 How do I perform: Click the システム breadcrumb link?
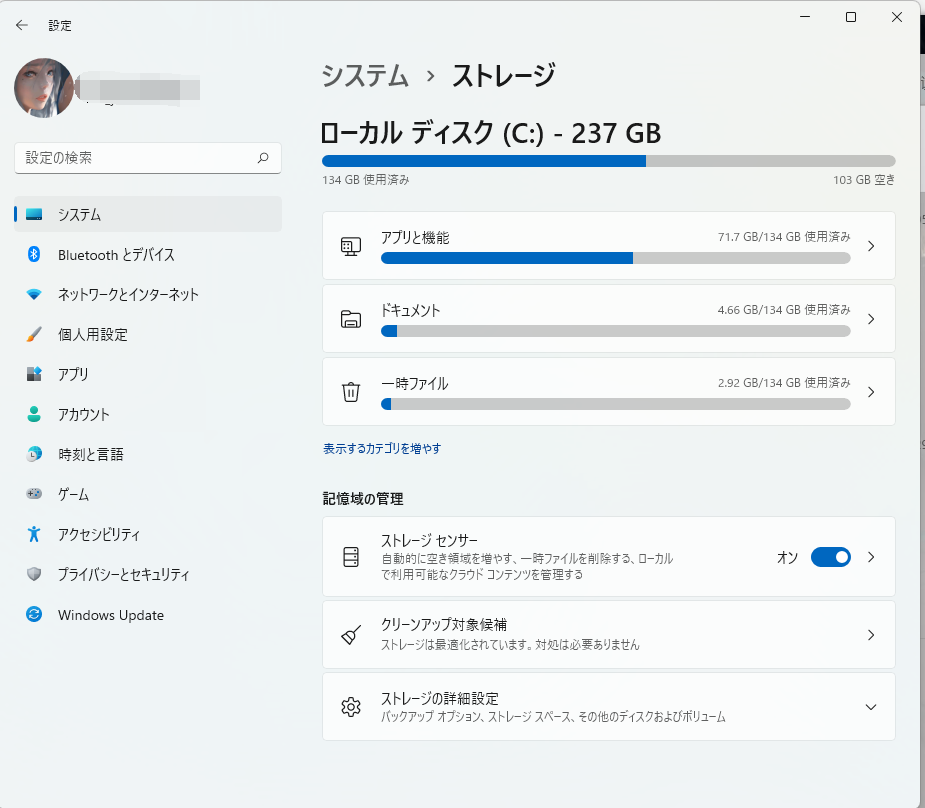365,75
